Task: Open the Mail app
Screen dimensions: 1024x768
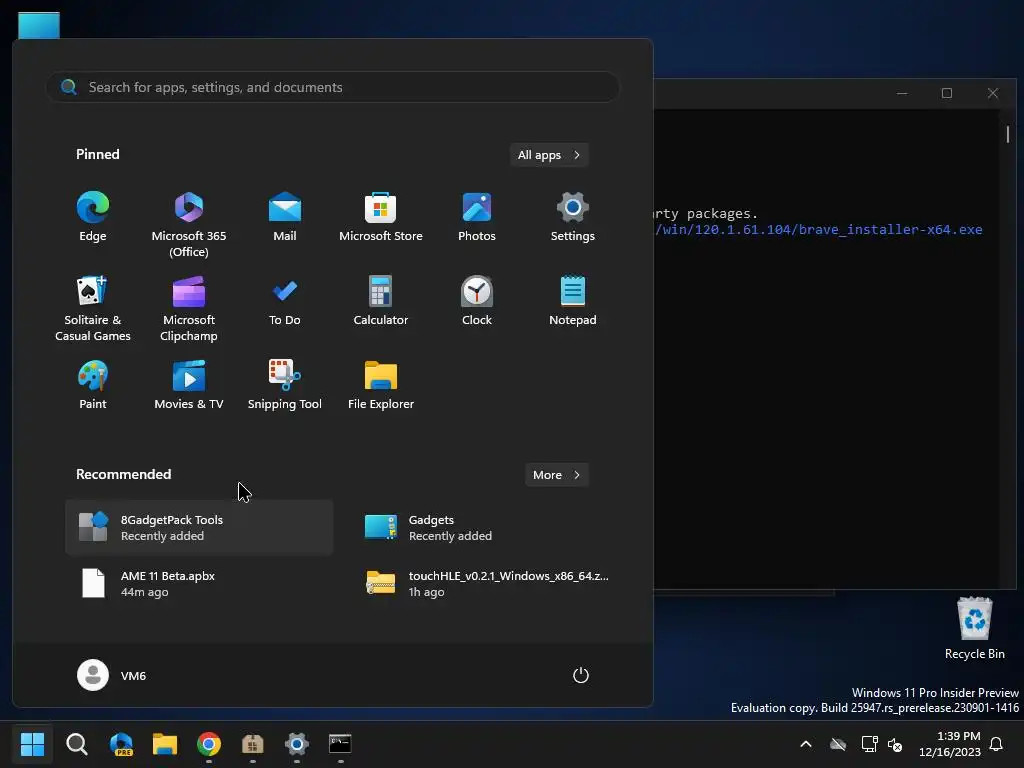Action: coord(285,217)
